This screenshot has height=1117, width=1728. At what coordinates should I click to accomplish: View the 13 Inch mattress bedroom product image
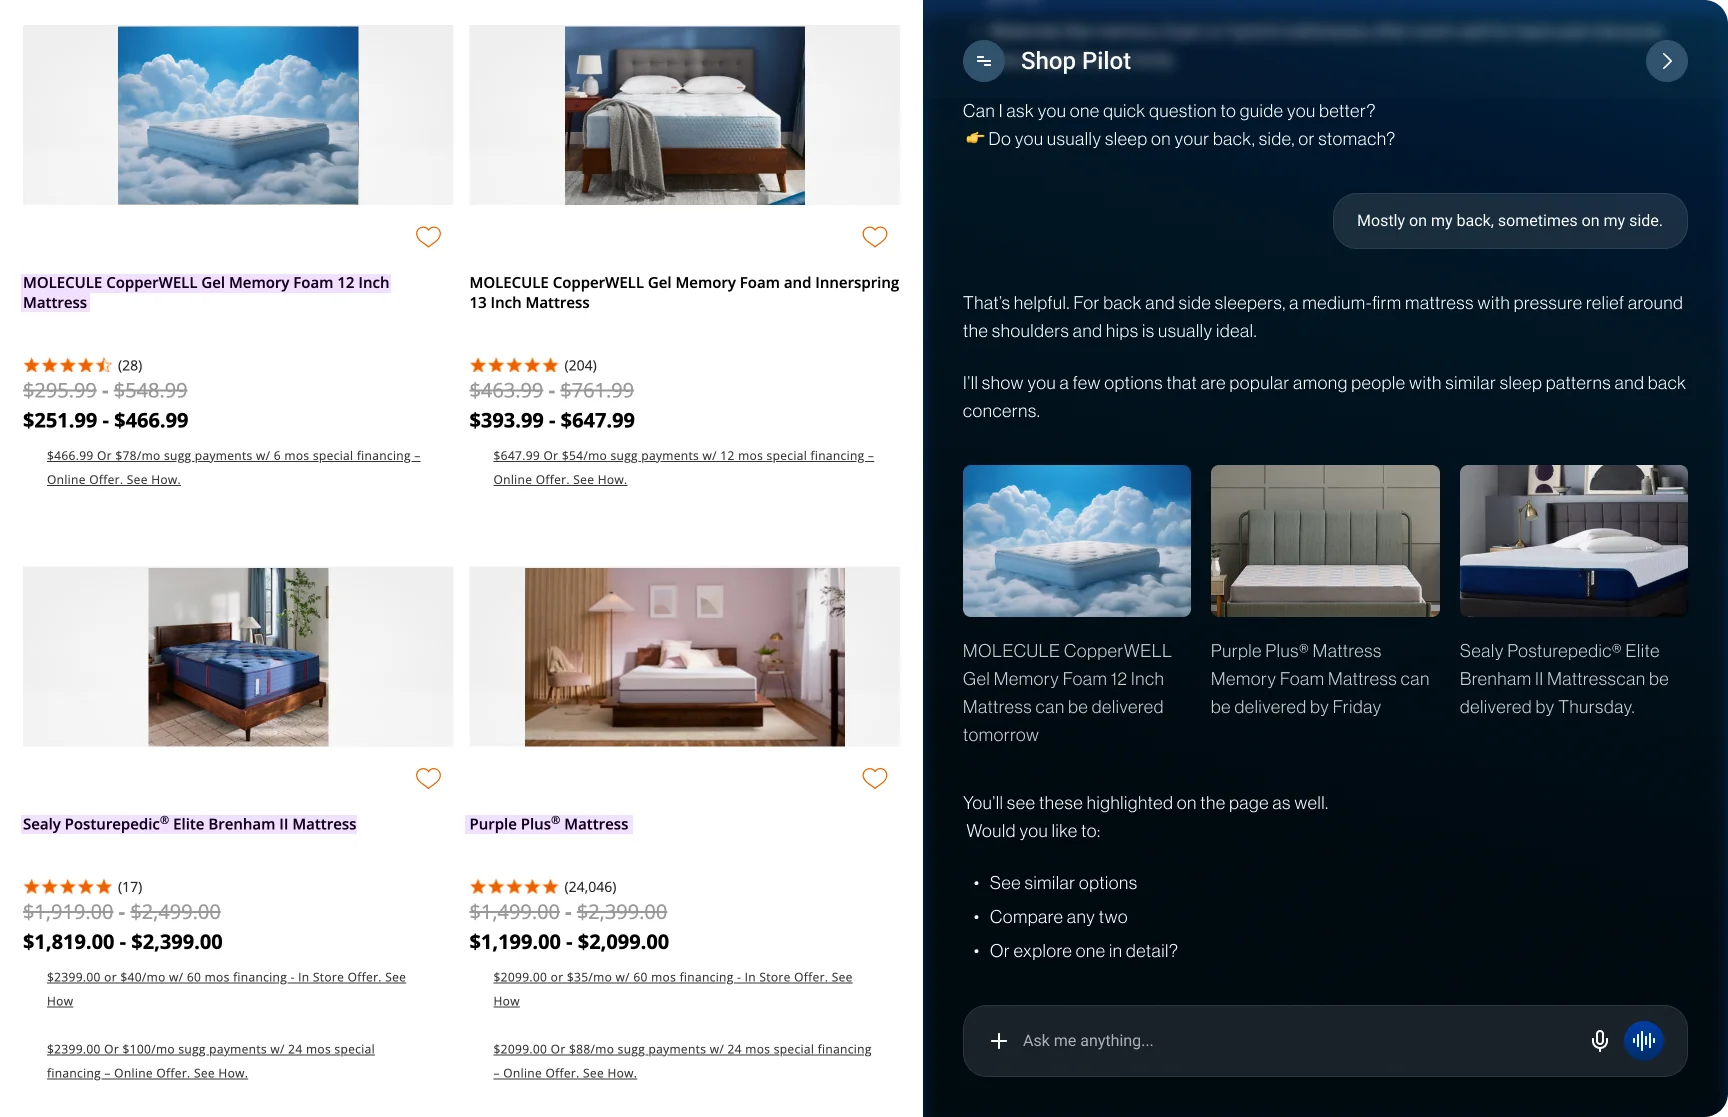coord(684,115)
